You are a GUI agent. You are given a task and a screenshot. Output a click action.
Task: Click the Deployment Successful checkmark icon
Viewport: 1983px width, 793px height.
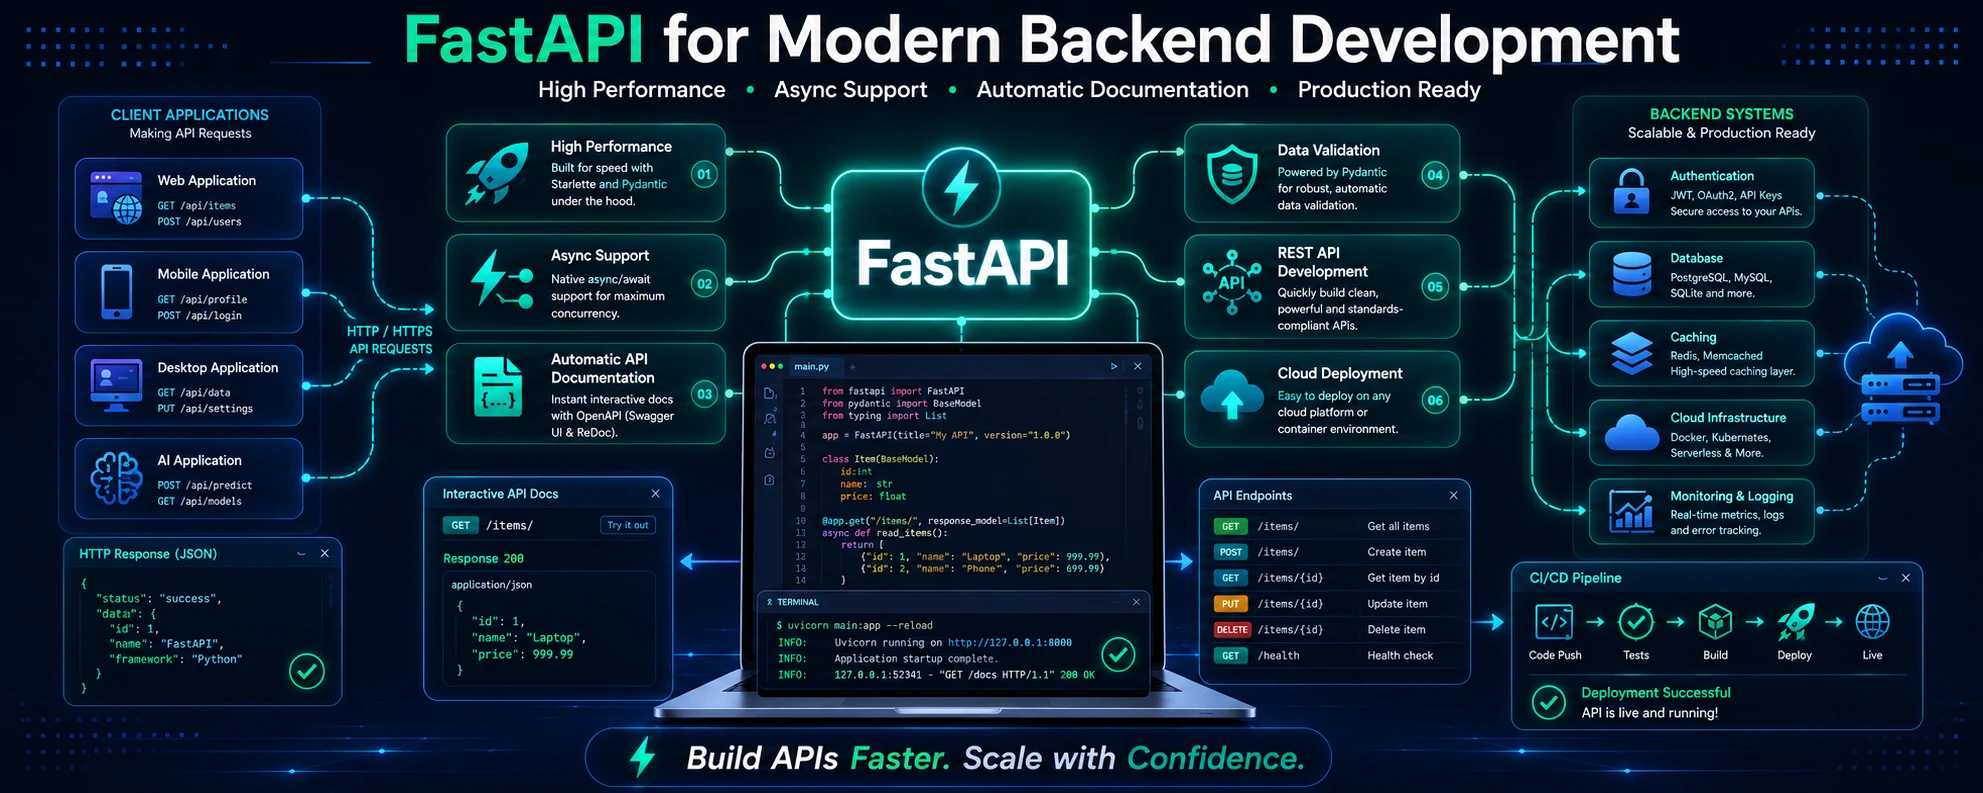[x=1549, y=702]
